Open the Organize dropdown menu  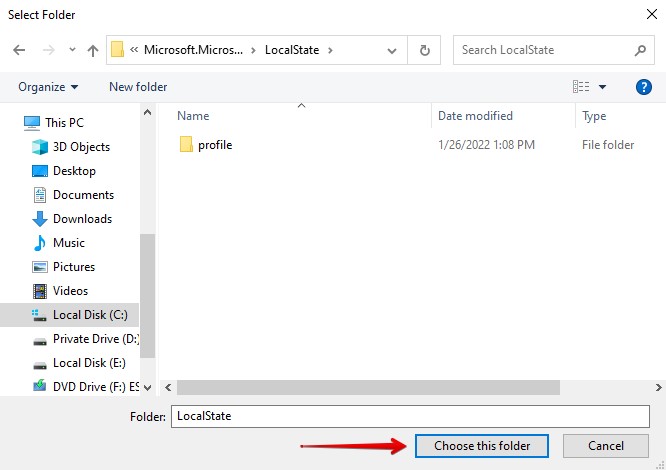tap(48, 87)
